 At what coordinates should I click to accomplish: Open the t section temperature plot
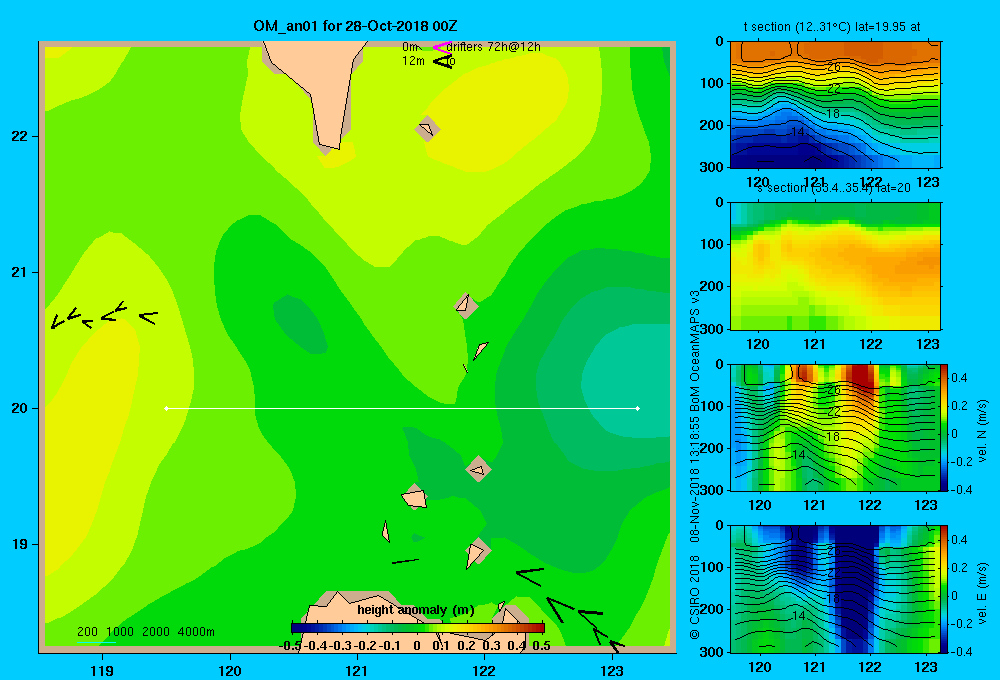[x=835, y=104]
